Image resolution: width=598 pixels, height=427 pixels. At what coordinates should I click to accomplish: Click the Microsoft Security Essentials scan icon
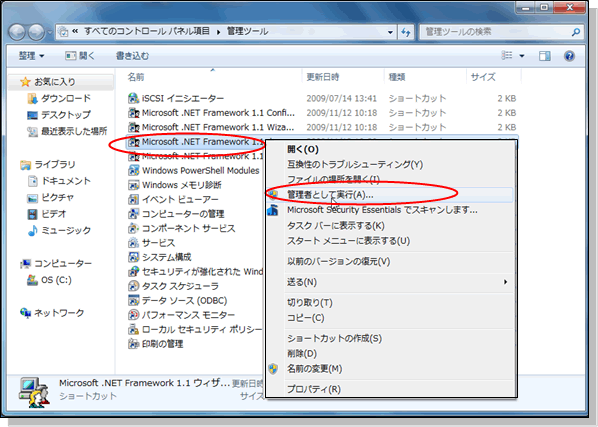[273, 210]
